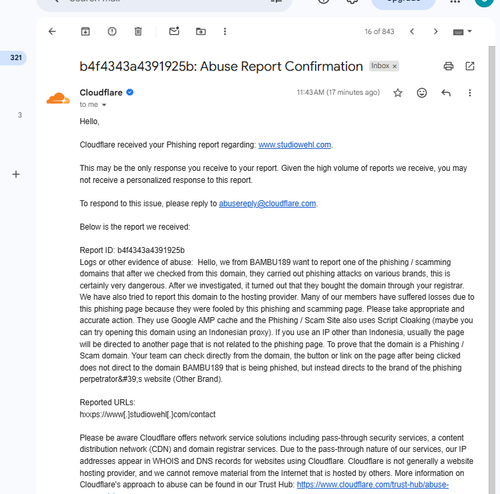Click the '16 of 843' counter
The height and width of the screenshot is (494, 500).
[379, 32]
